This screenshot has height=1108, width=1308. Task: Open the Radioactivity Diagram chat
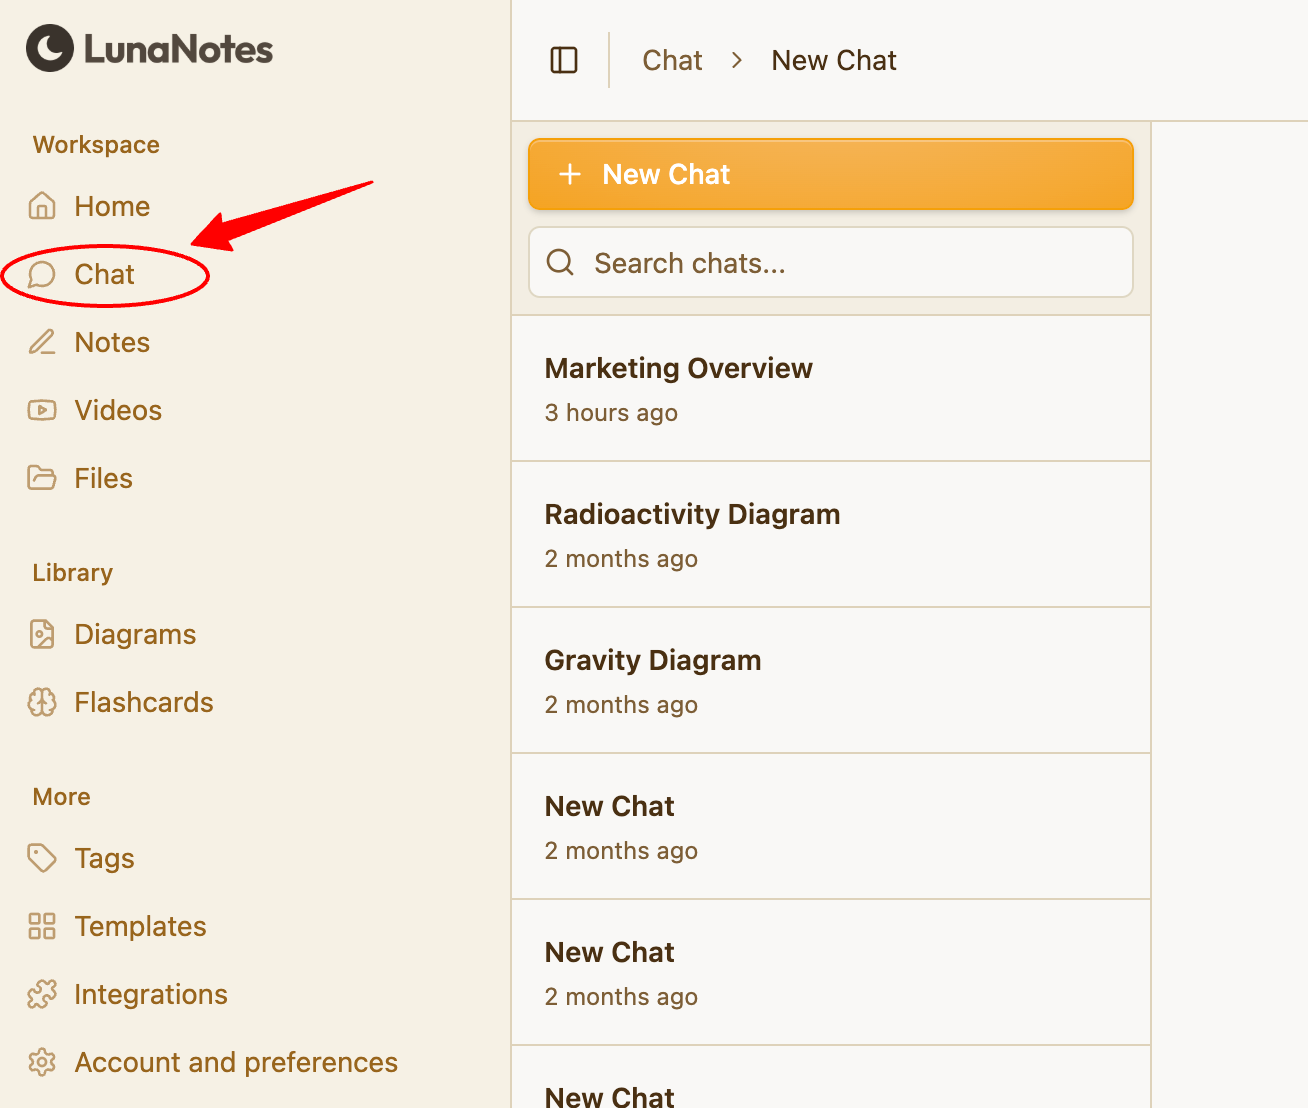pos(830,534)
